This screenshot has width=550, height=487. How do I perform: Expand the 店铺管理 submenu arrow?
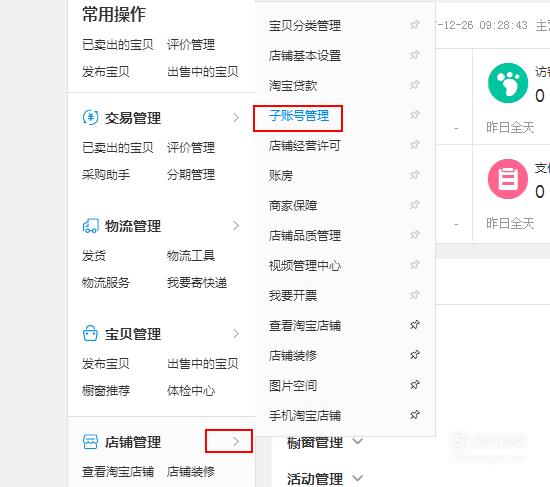(236, 442)
